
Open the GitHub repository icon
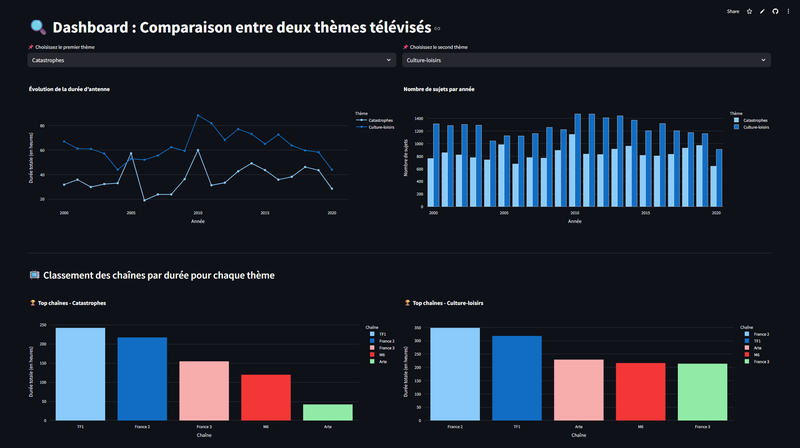tap(774, 11)
